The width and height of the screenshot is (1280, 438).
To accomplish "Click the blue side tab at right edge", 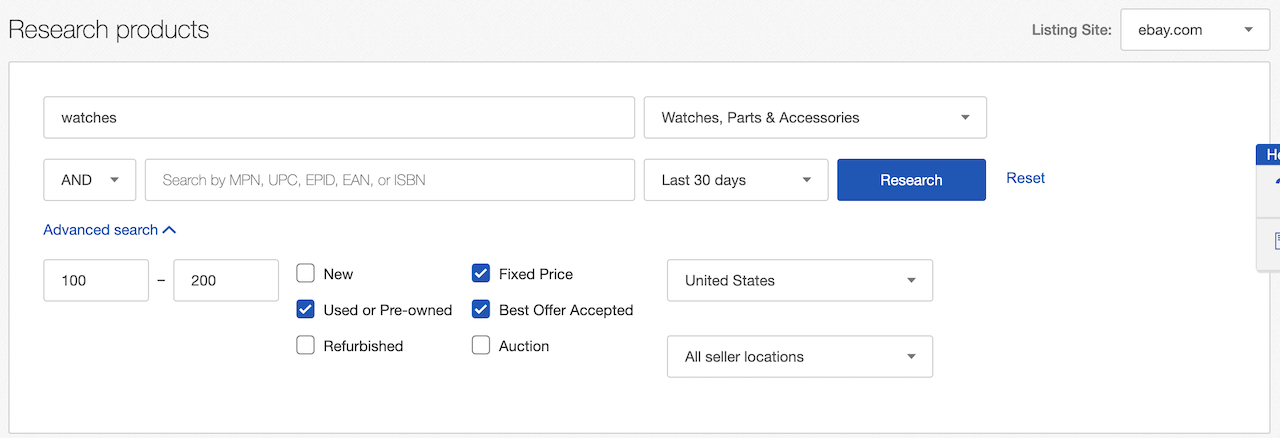I will coord(1268,154).
